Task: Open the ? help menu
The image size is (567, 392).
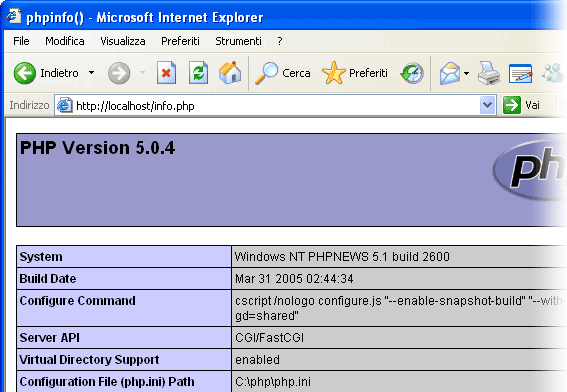Action: [x=280, y=41]
